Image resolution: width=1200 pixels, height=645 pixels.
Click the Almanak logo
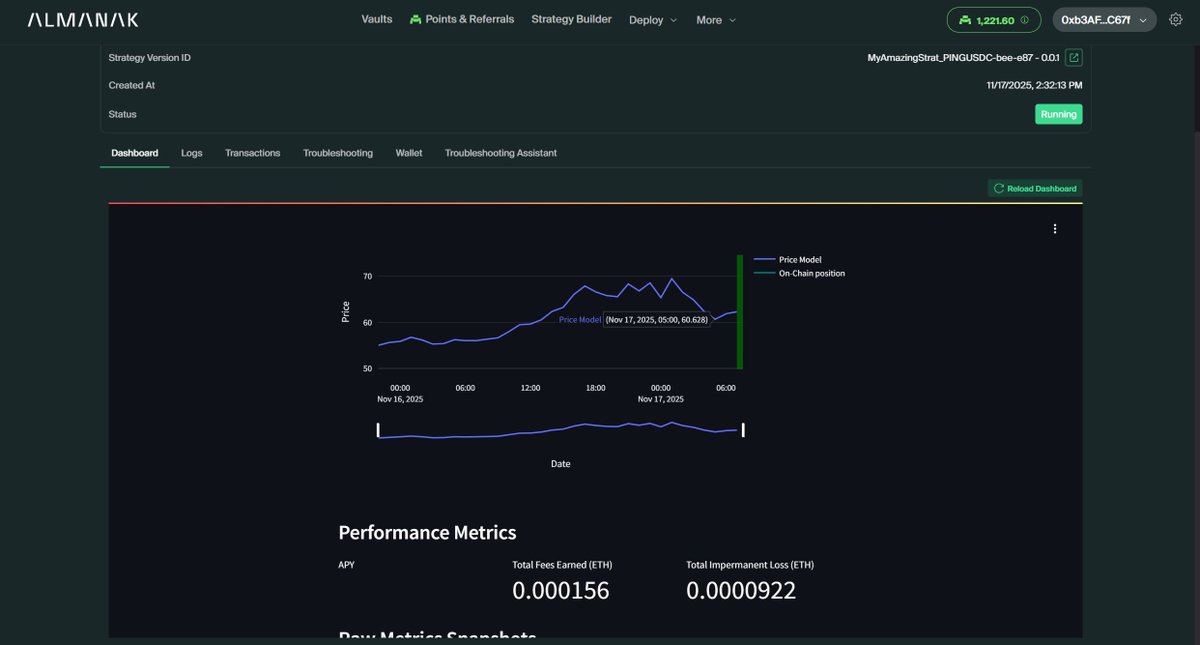click(x=84, y=18)
